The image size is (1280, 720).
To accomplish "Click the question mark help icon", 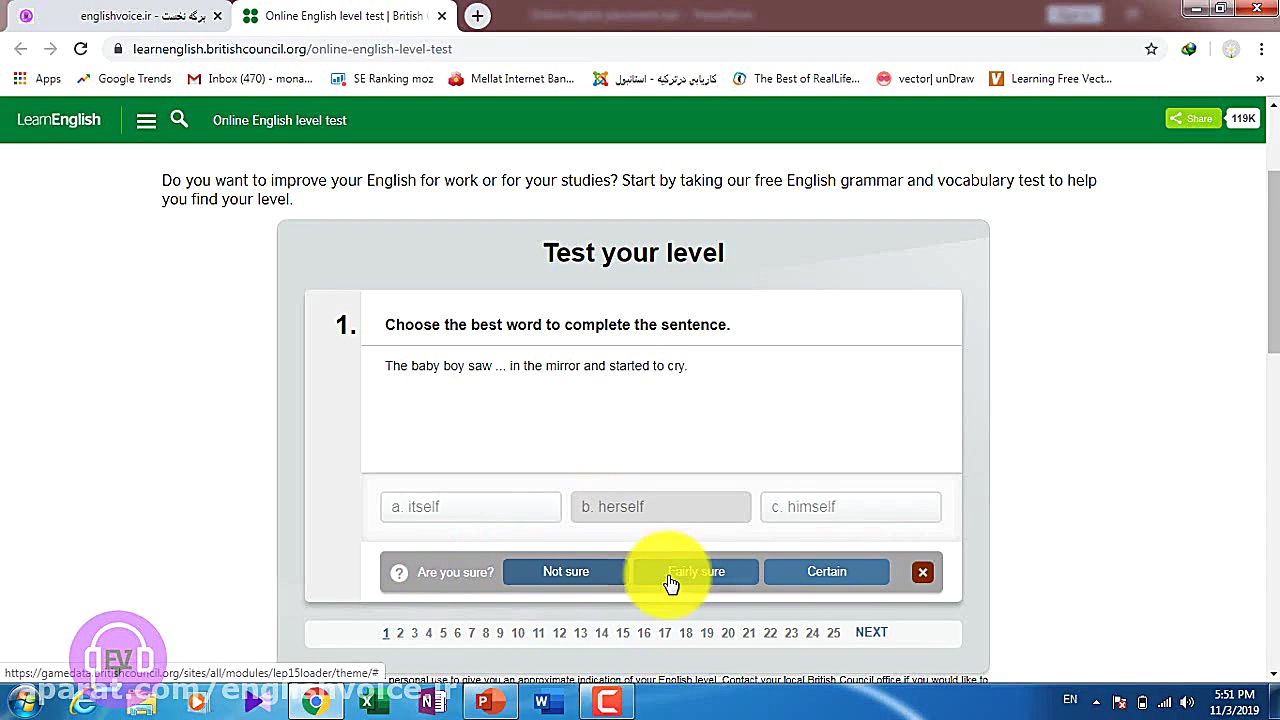I will (x=399, y=572).
